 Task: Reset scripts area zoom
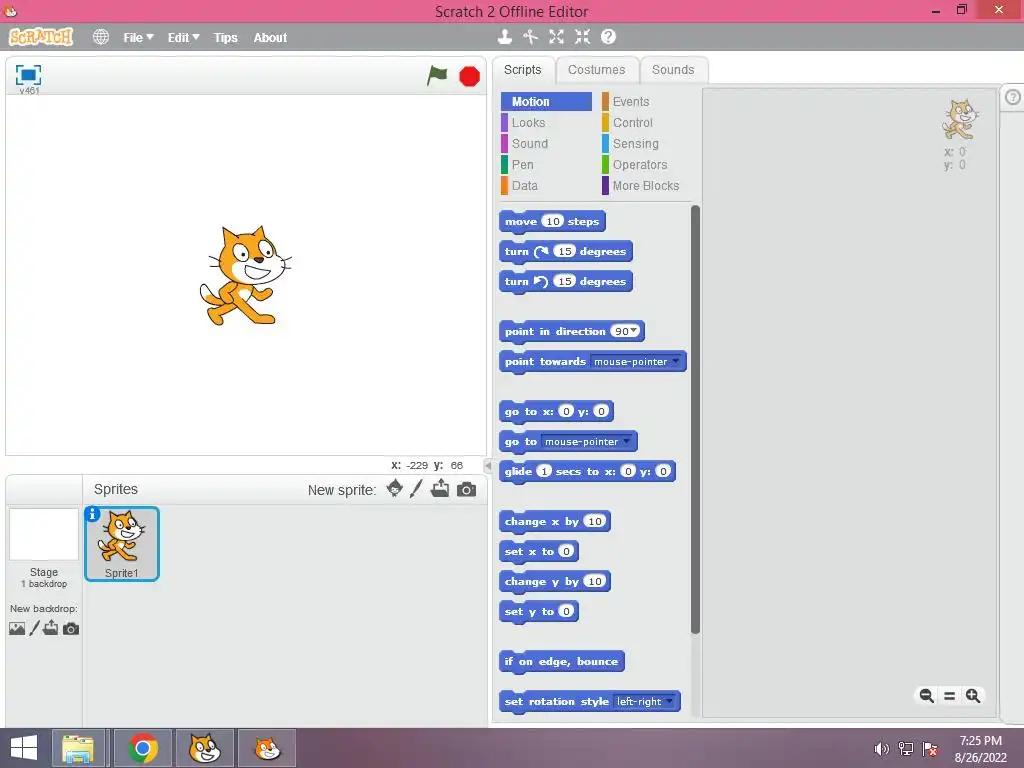(950, 696)
